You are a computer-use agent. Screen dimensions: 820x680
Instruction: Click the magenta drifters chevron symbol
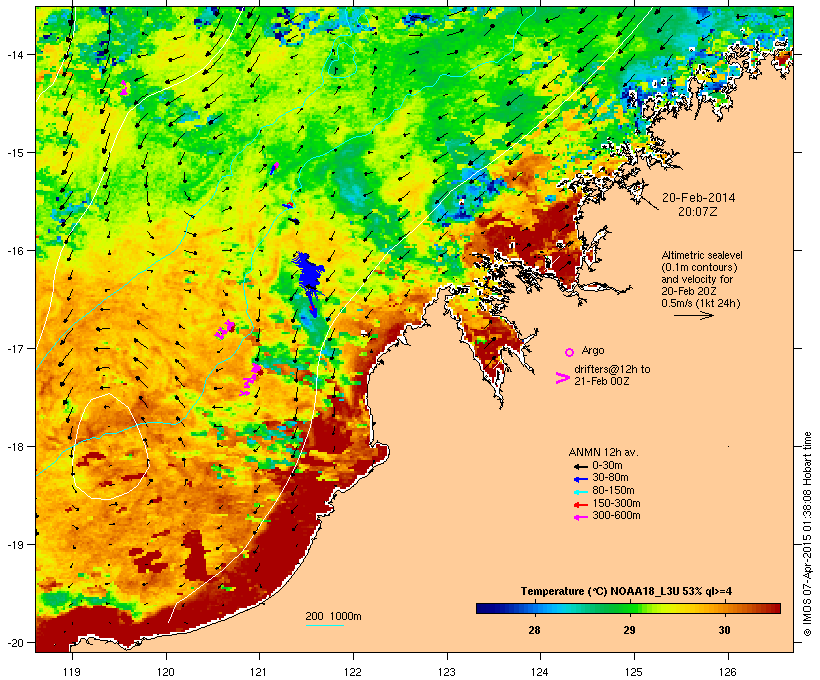pyautogui.click(x=562, y=378)
